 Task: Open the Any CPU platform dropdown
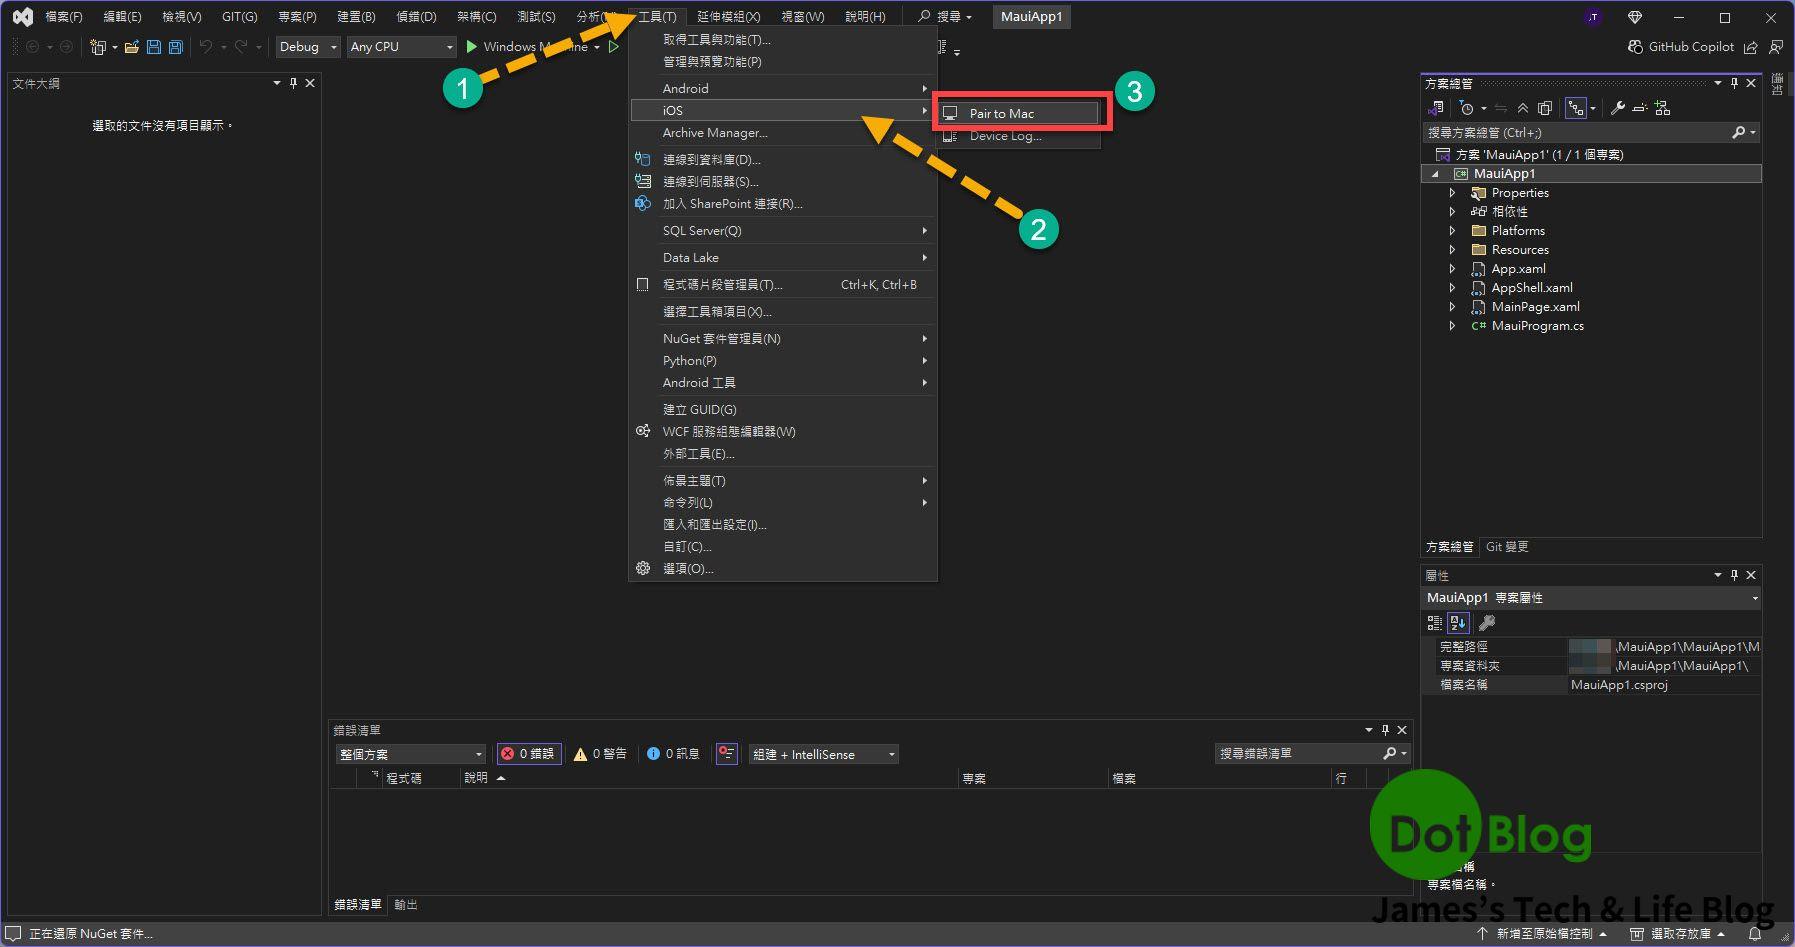[x=402, y=47]
